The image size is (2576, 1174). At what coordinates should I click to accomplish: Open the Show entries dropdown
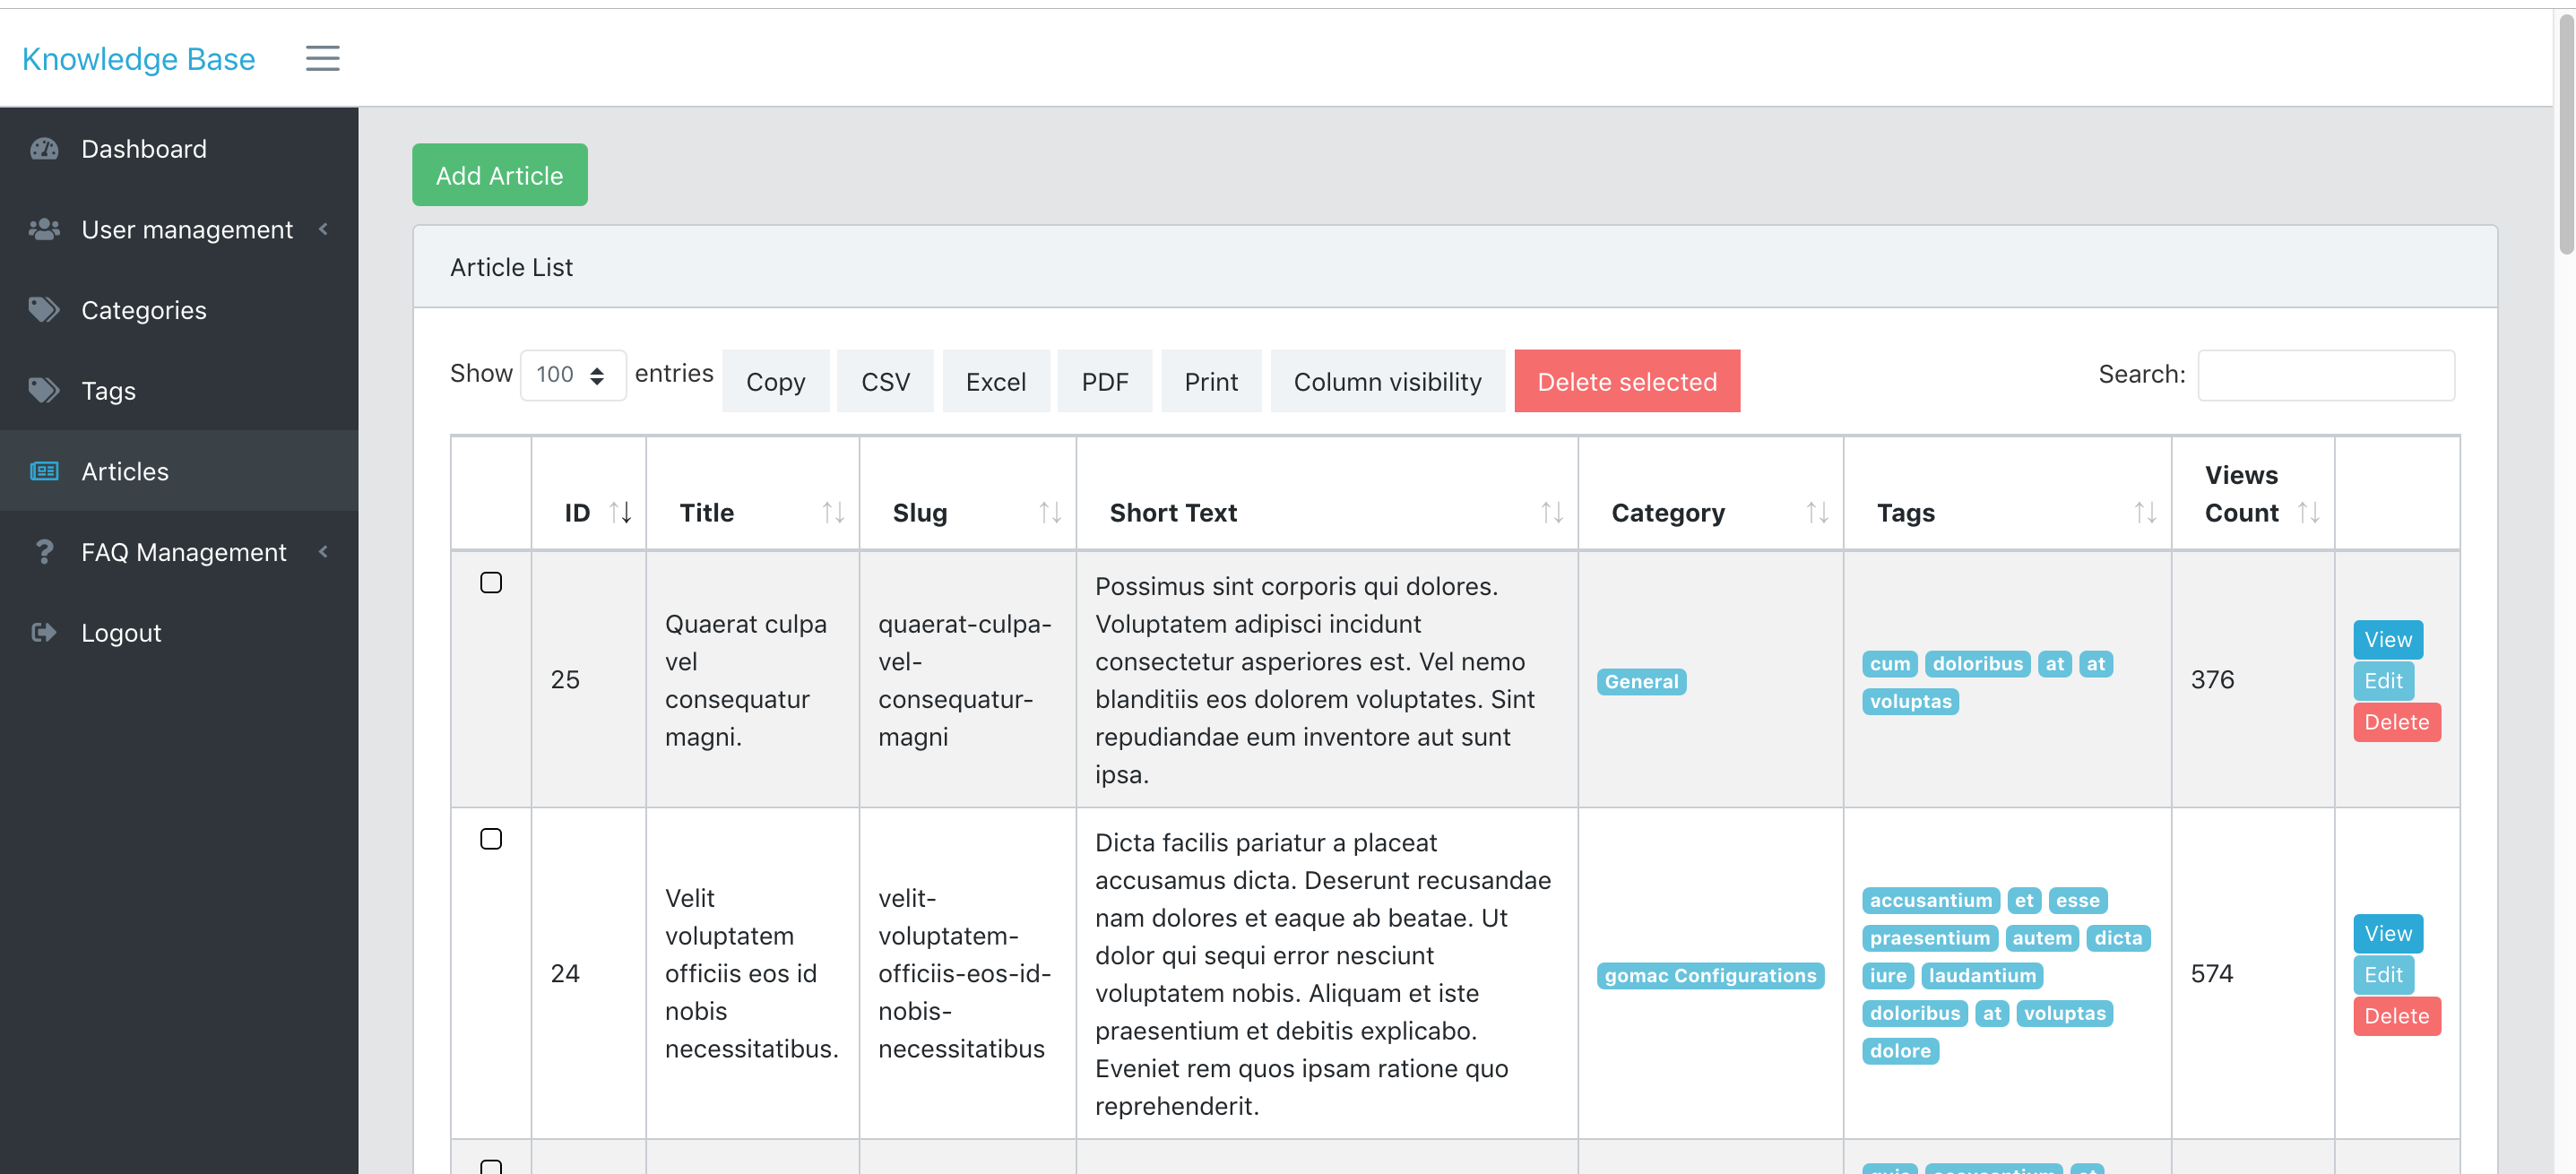[x=572, y=374]
